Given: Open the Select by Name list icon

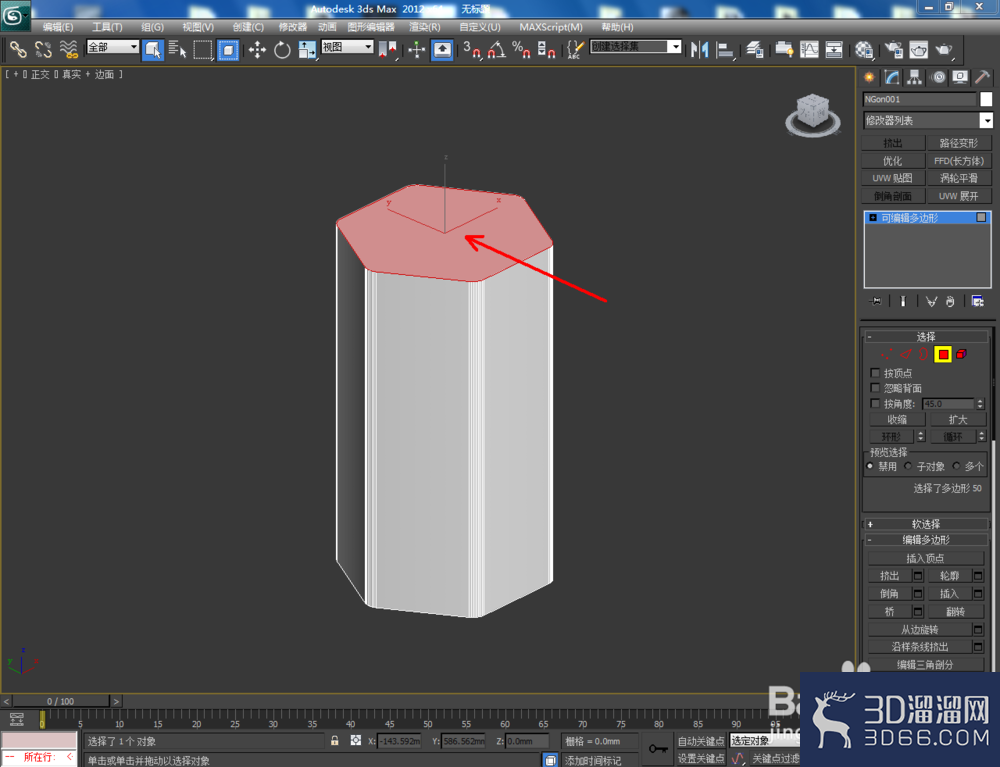Looking at the screenshot, I should tap(177, 49).
